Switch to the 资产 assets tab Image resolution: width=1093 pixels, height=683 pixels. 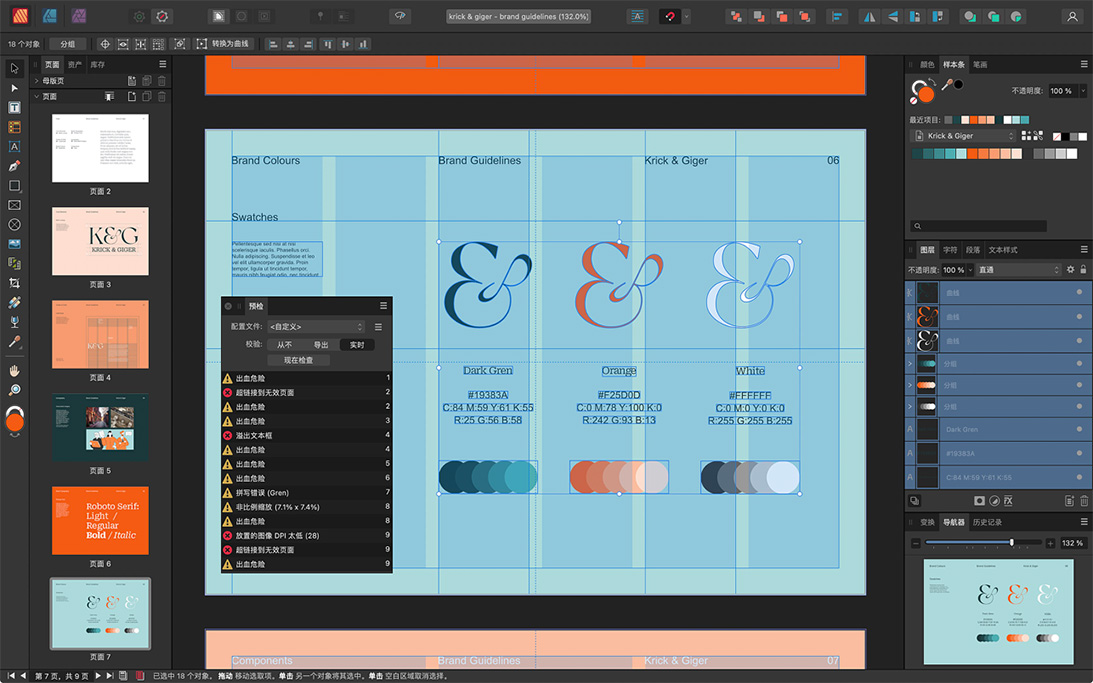[75, 65]
